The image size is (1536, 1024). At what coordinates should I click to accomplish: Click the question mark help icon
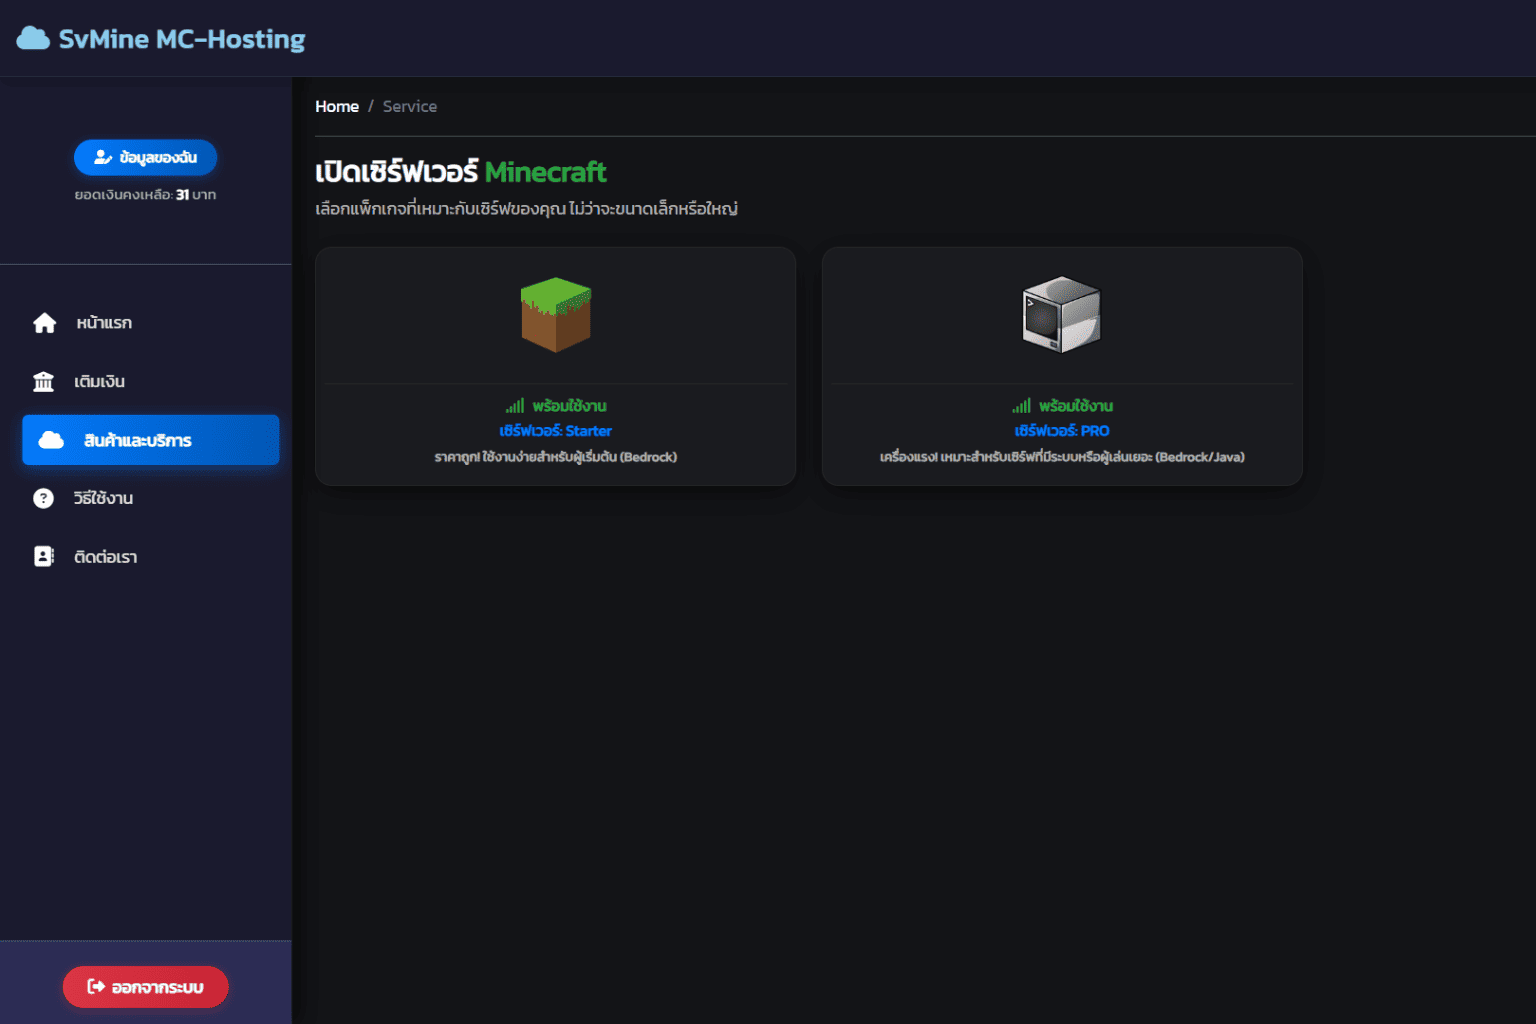(x=44, y=498)
